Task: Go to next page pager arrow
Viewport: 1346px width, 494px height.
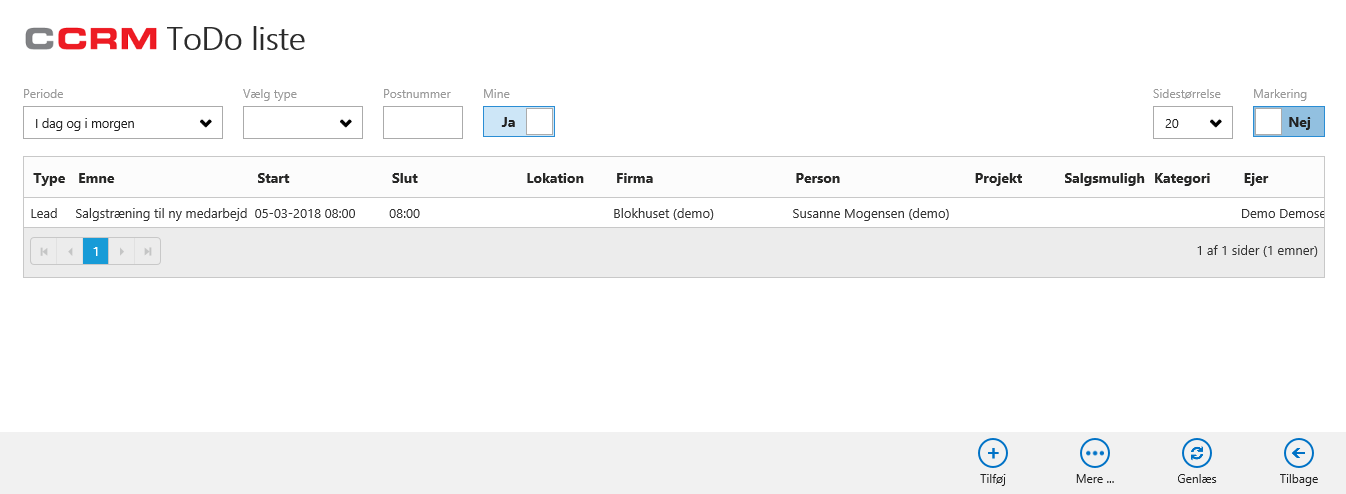Action: (122, 251)
